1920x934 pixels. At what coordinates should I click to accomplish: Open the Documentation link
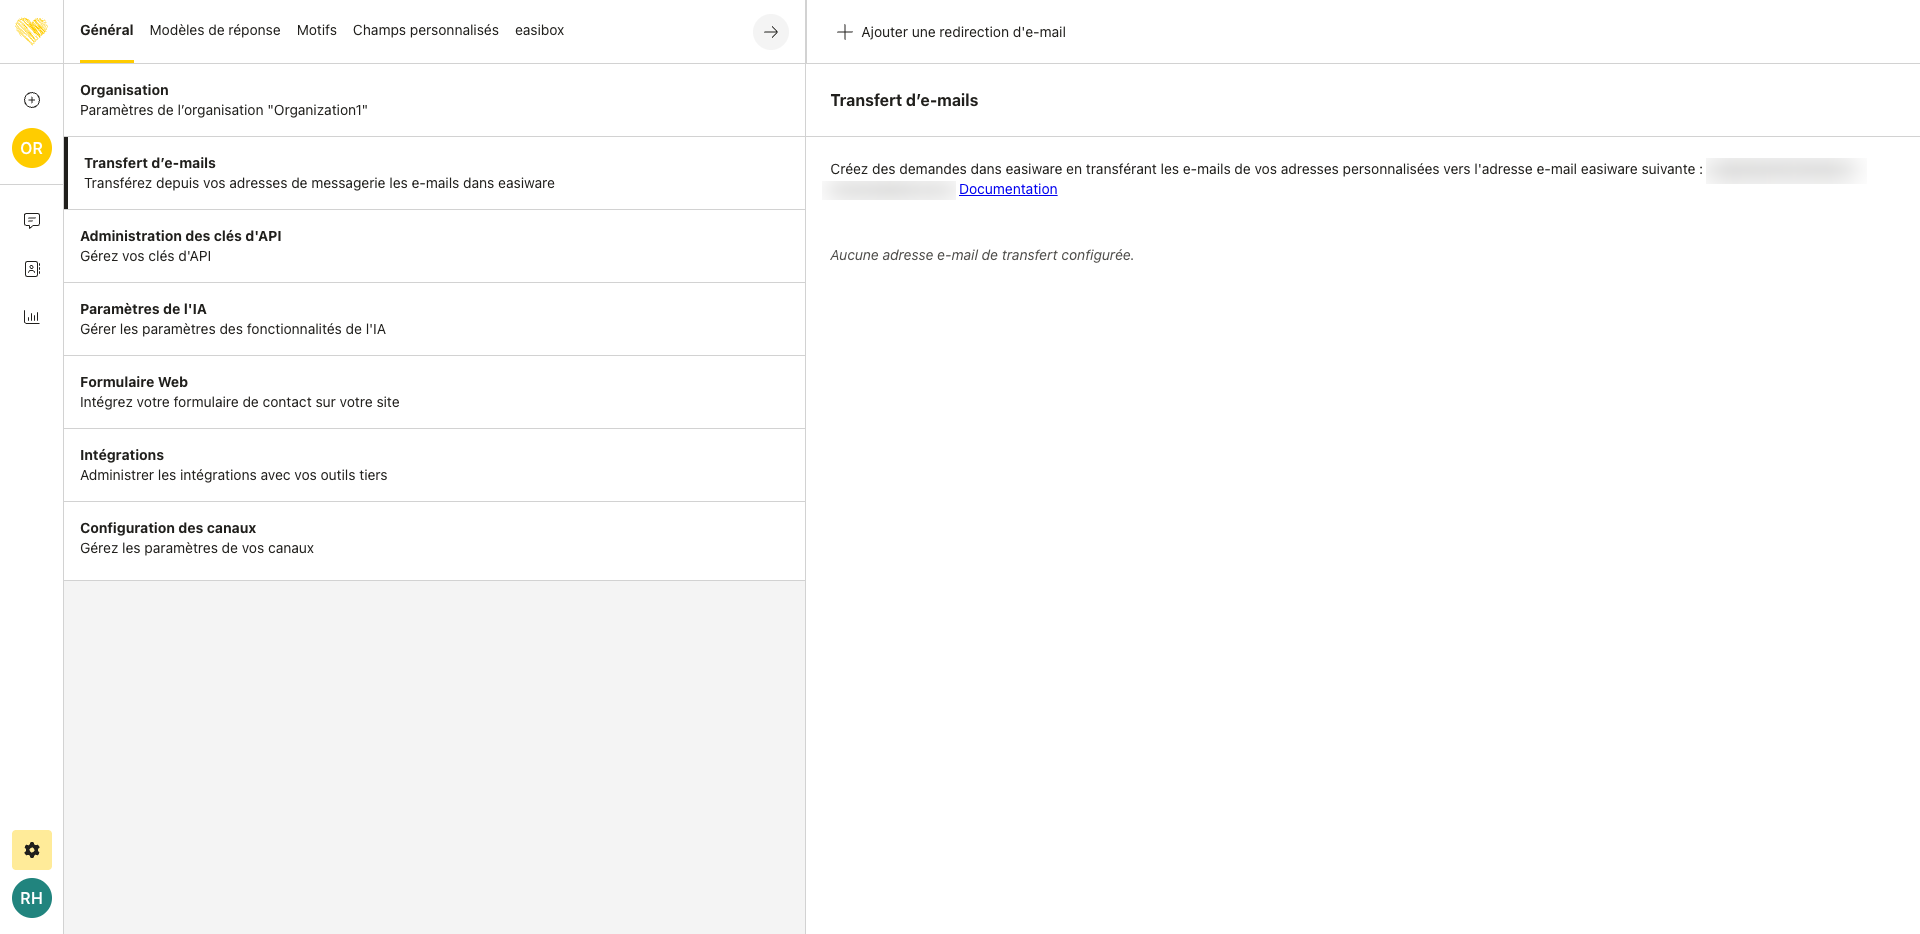click(1007, 189)
